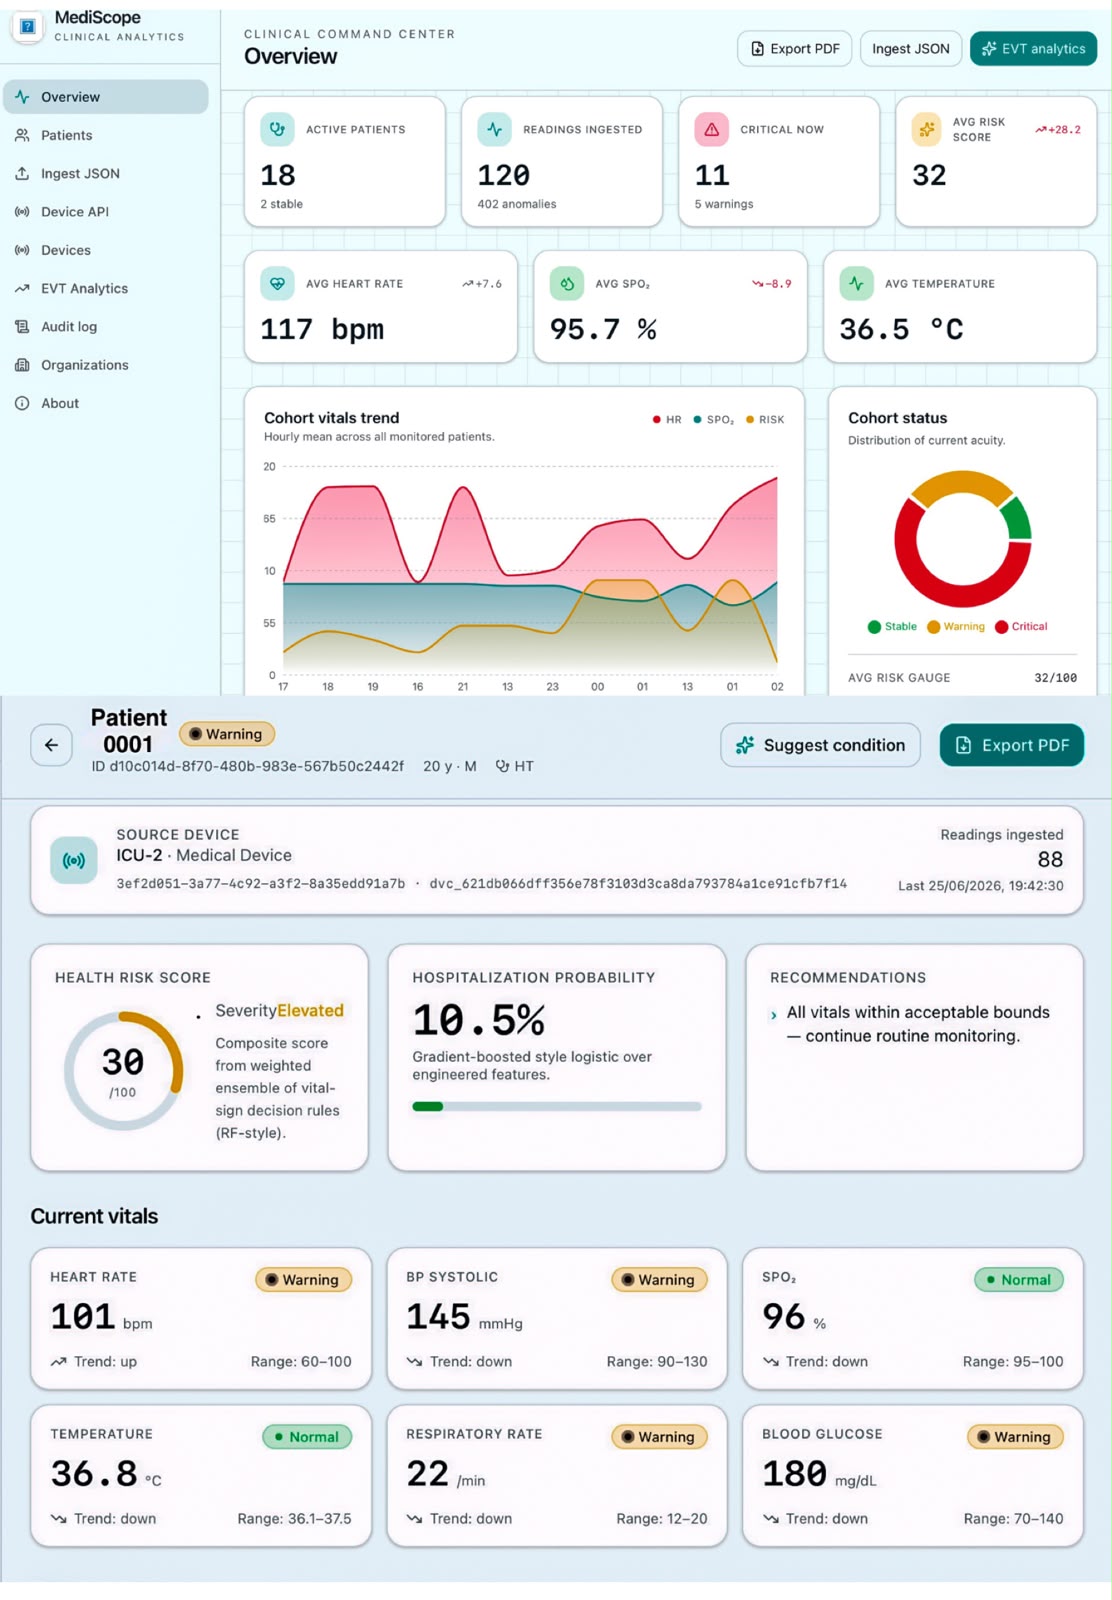Click the sparkle icon on Avg Risk Score card
1112x1600 pixels.
[927, 129]
